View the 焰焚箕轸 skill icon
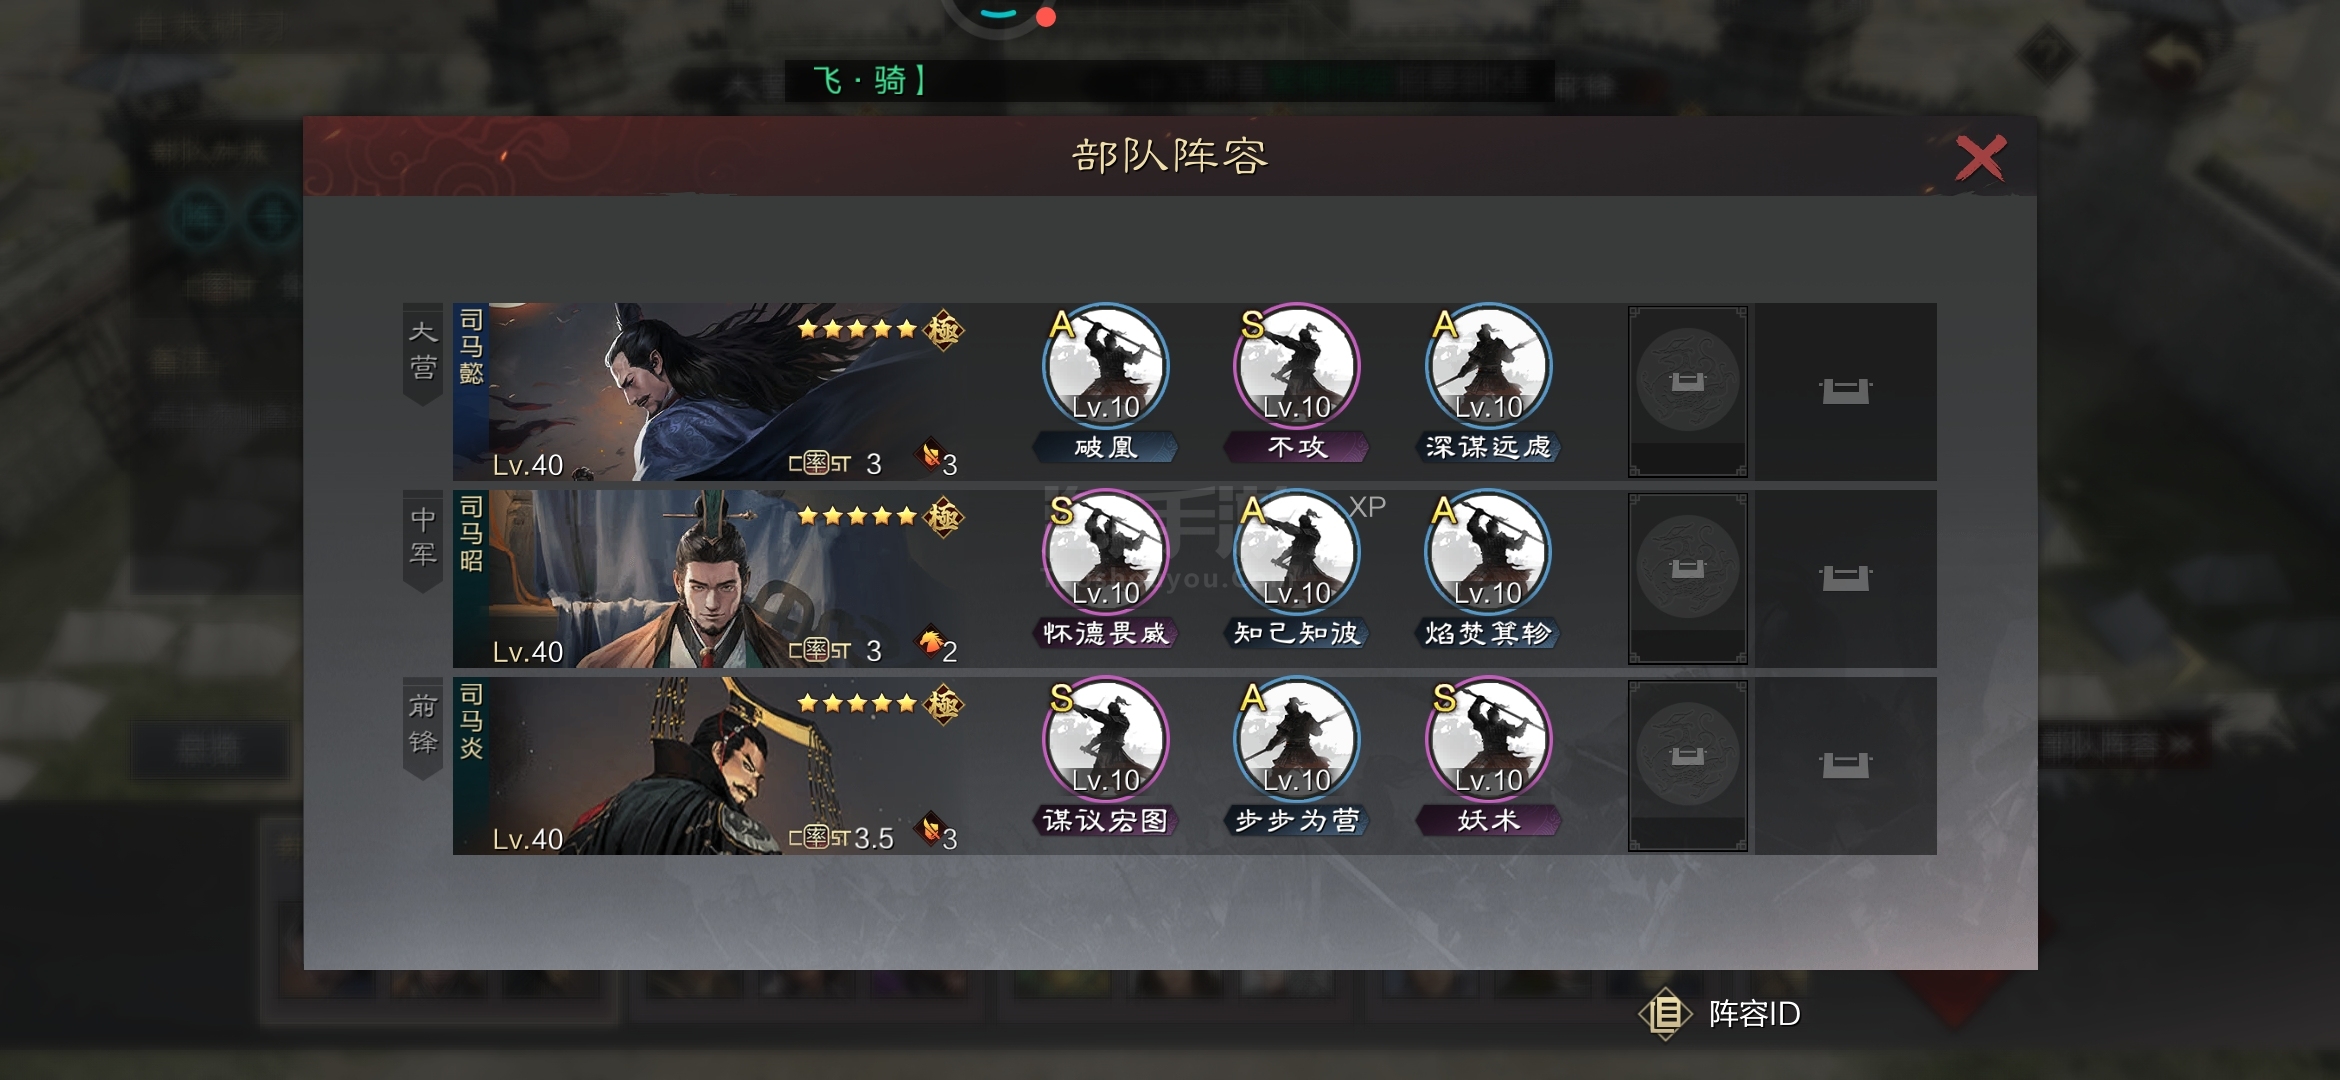The height and width of the screenshot is (1080, 2340). coord(1488,553)
